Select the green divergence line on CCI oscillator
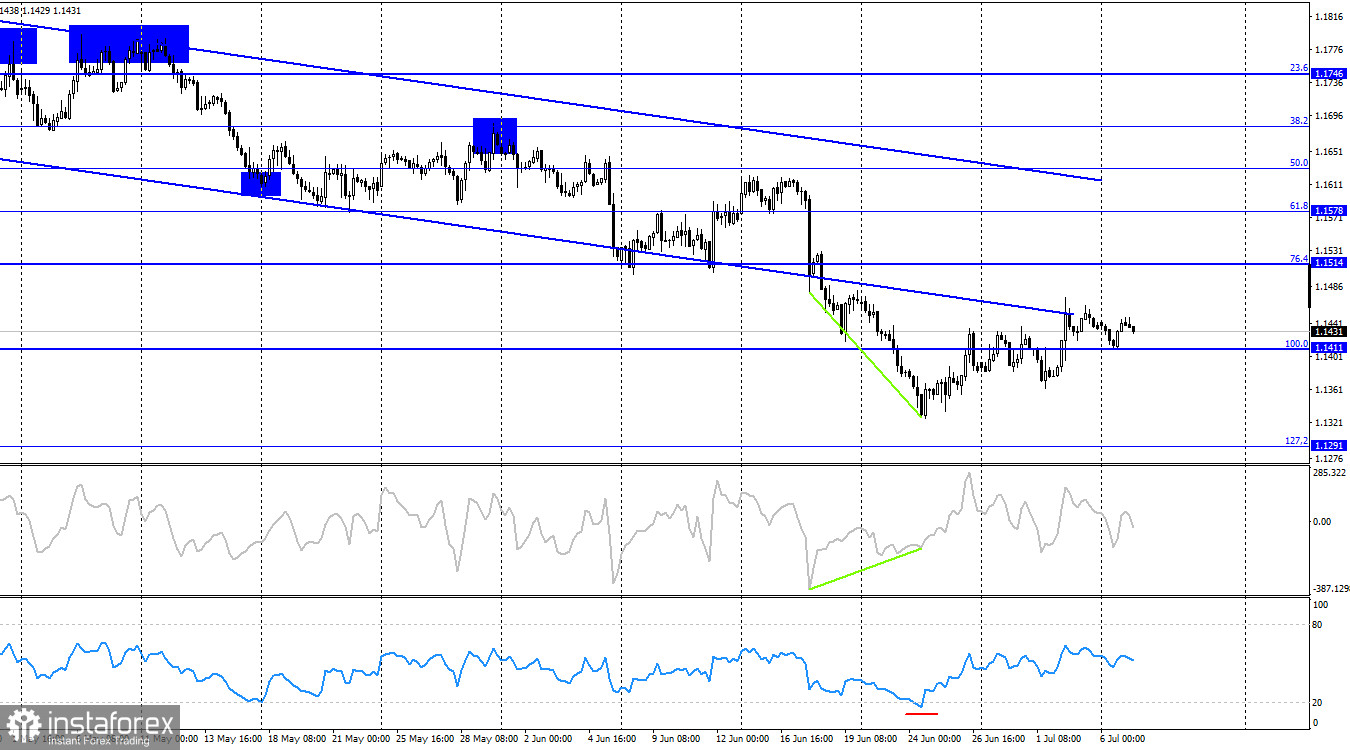This screenshot has height=750, width=1350. point(866,568)
